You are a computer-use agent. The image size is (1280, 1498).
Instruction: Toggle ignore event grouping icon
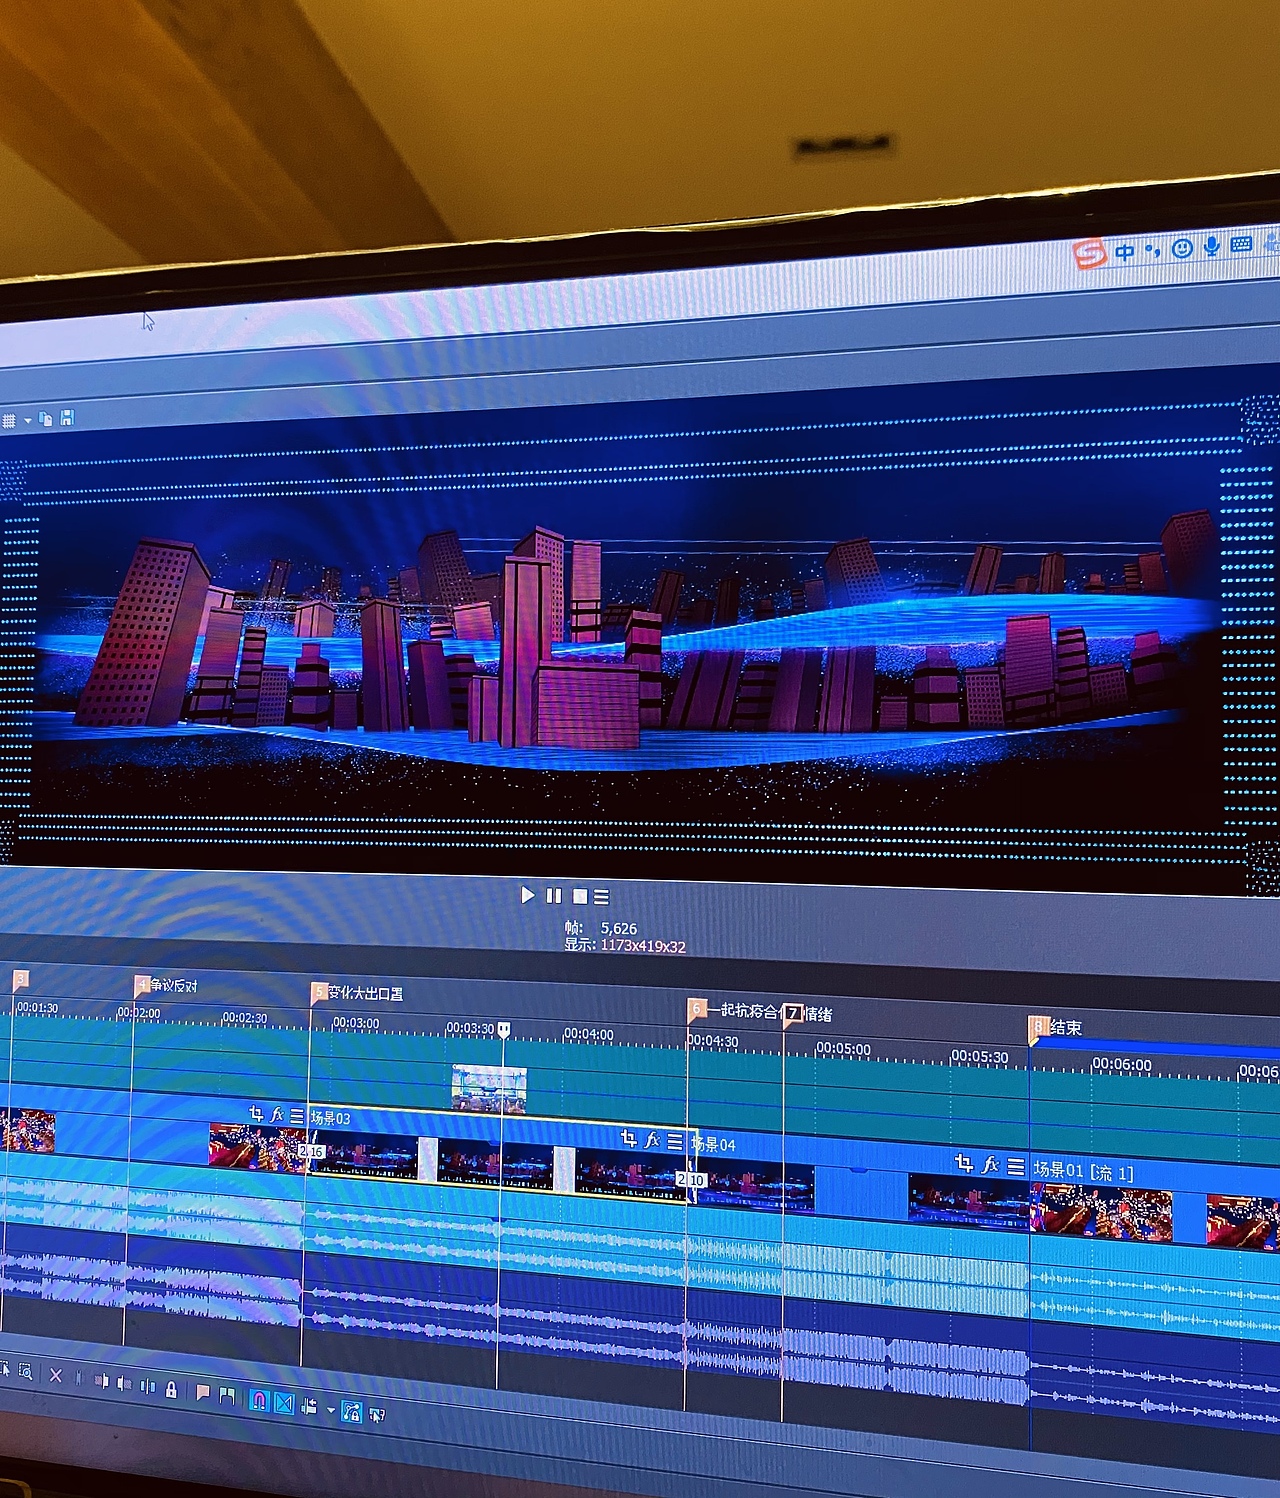click(x=377, y=1415)
